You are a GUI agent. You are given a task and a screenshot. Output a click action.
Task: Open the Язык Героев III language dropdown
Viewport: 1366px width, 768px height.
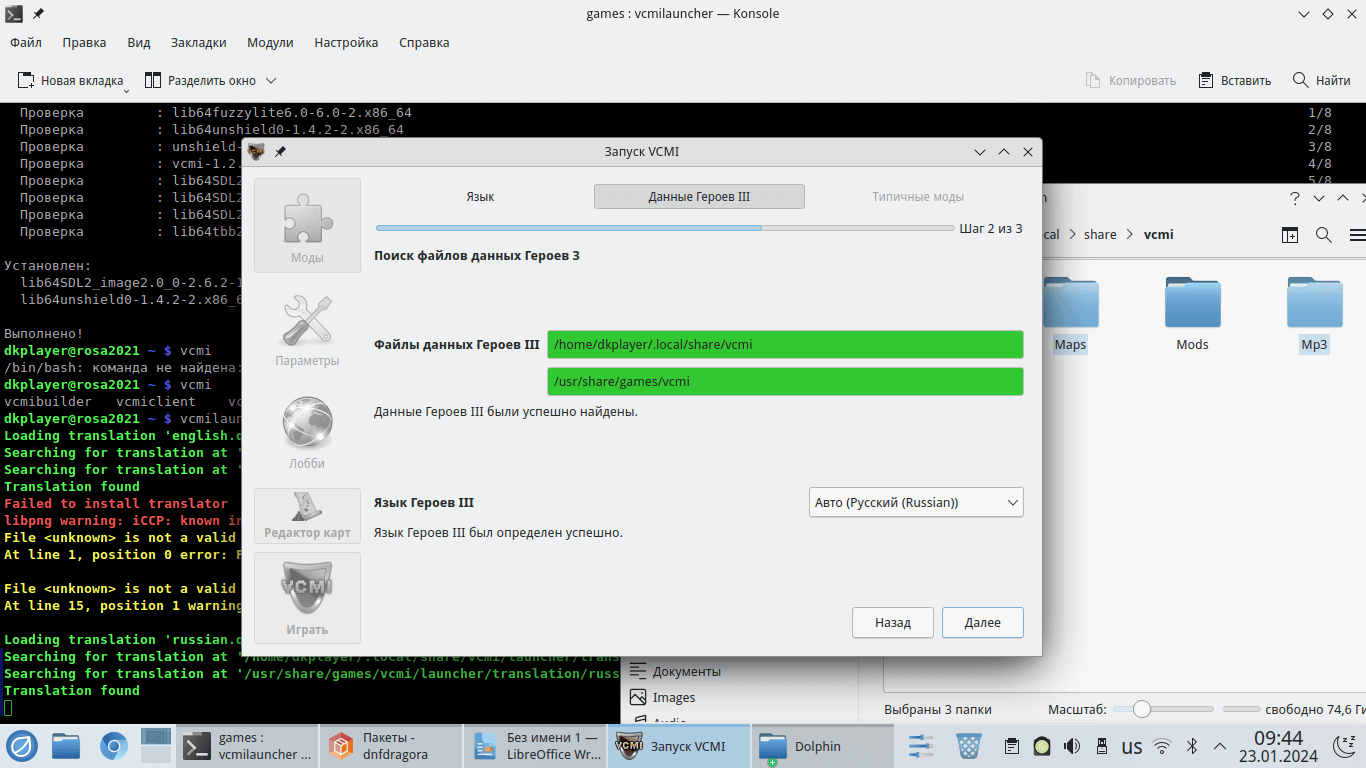(x=915, y=502)
